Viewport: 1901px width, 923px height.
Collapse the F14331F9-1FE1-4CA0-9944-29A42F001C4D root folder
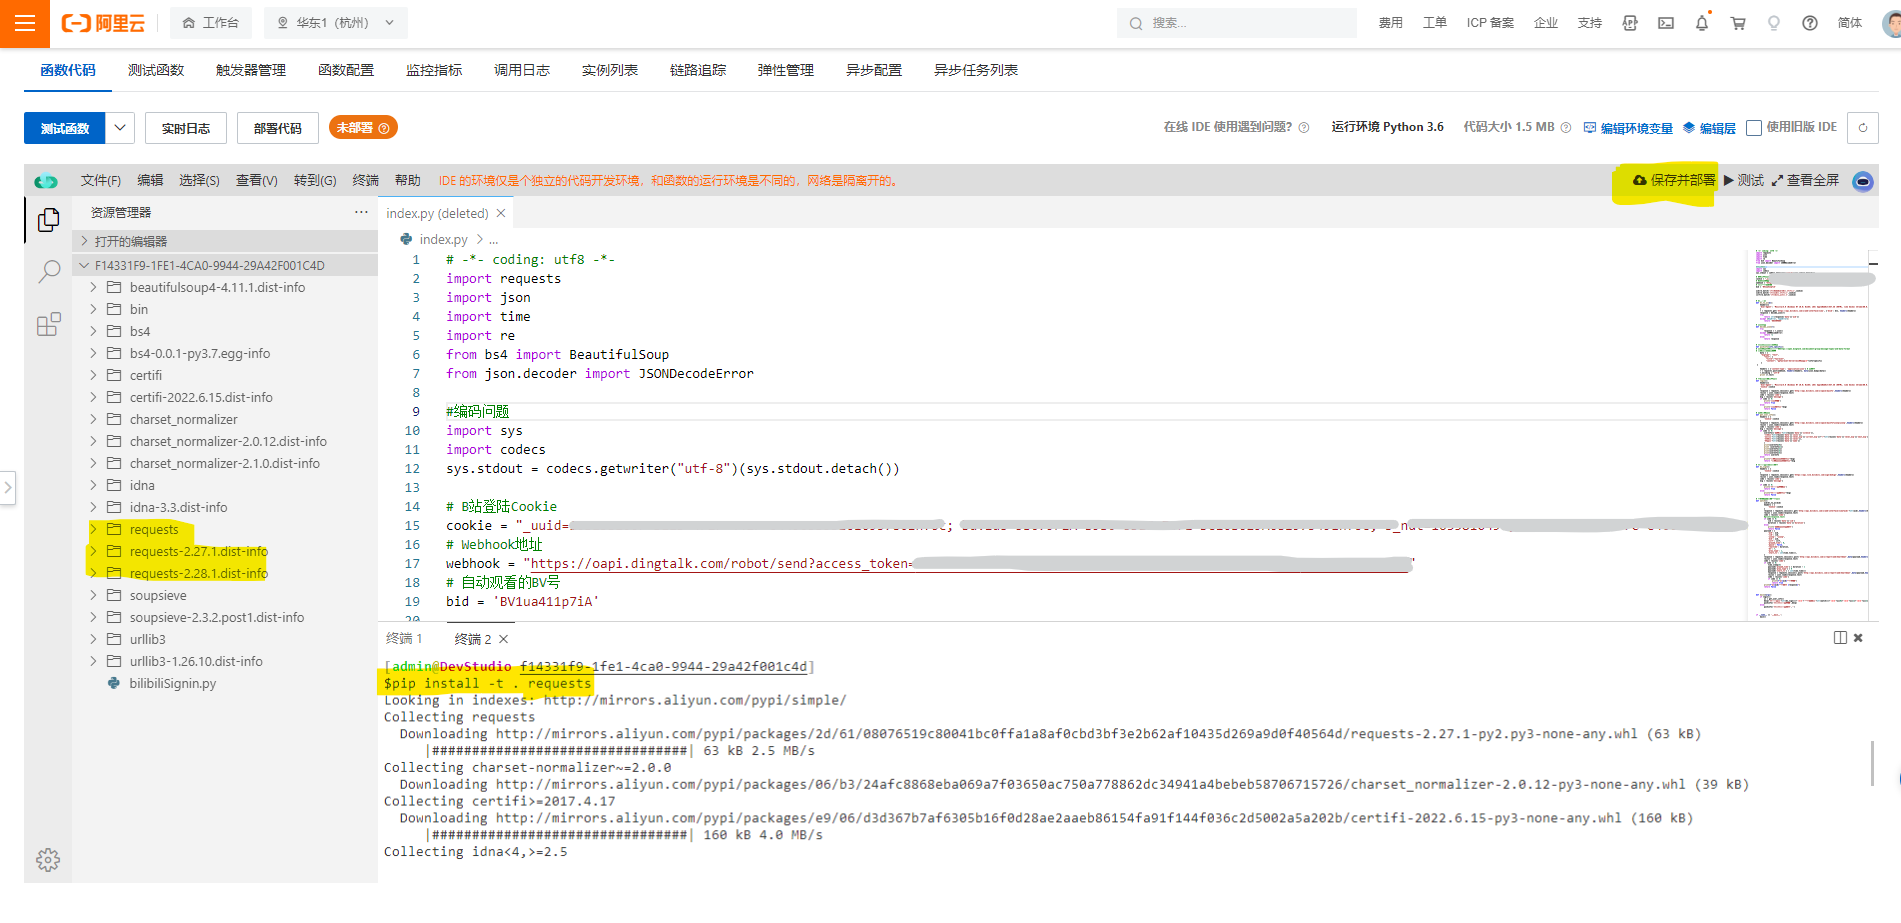click(225, 265)
